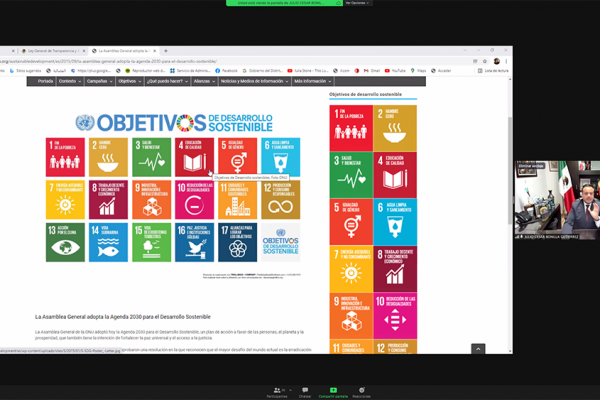Click the headline La Asamblea General adopta la Agenda 2030
The height and width of the screenshot is (400, 600).
click(x=123, y=317)
